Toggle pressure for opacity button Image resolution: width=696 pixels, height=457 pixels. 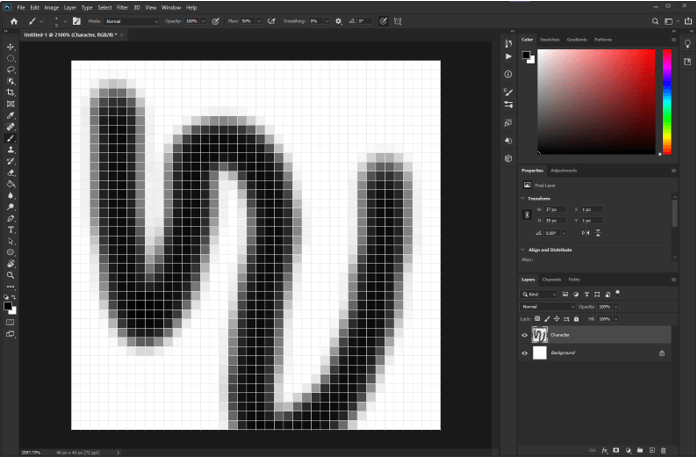pos(216,21)
